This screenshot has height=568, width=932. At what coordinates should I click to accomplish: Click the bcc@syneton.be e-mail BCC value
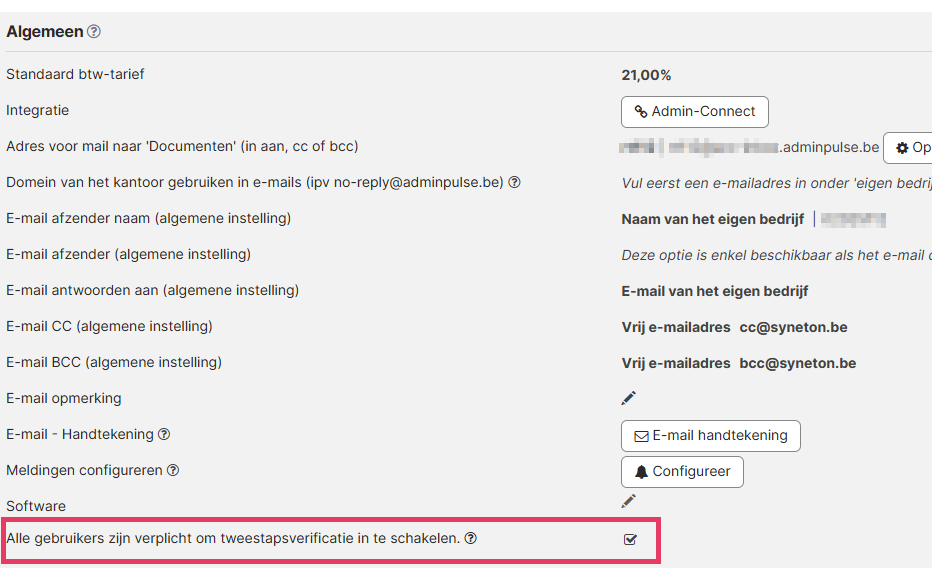coord(798,364)
